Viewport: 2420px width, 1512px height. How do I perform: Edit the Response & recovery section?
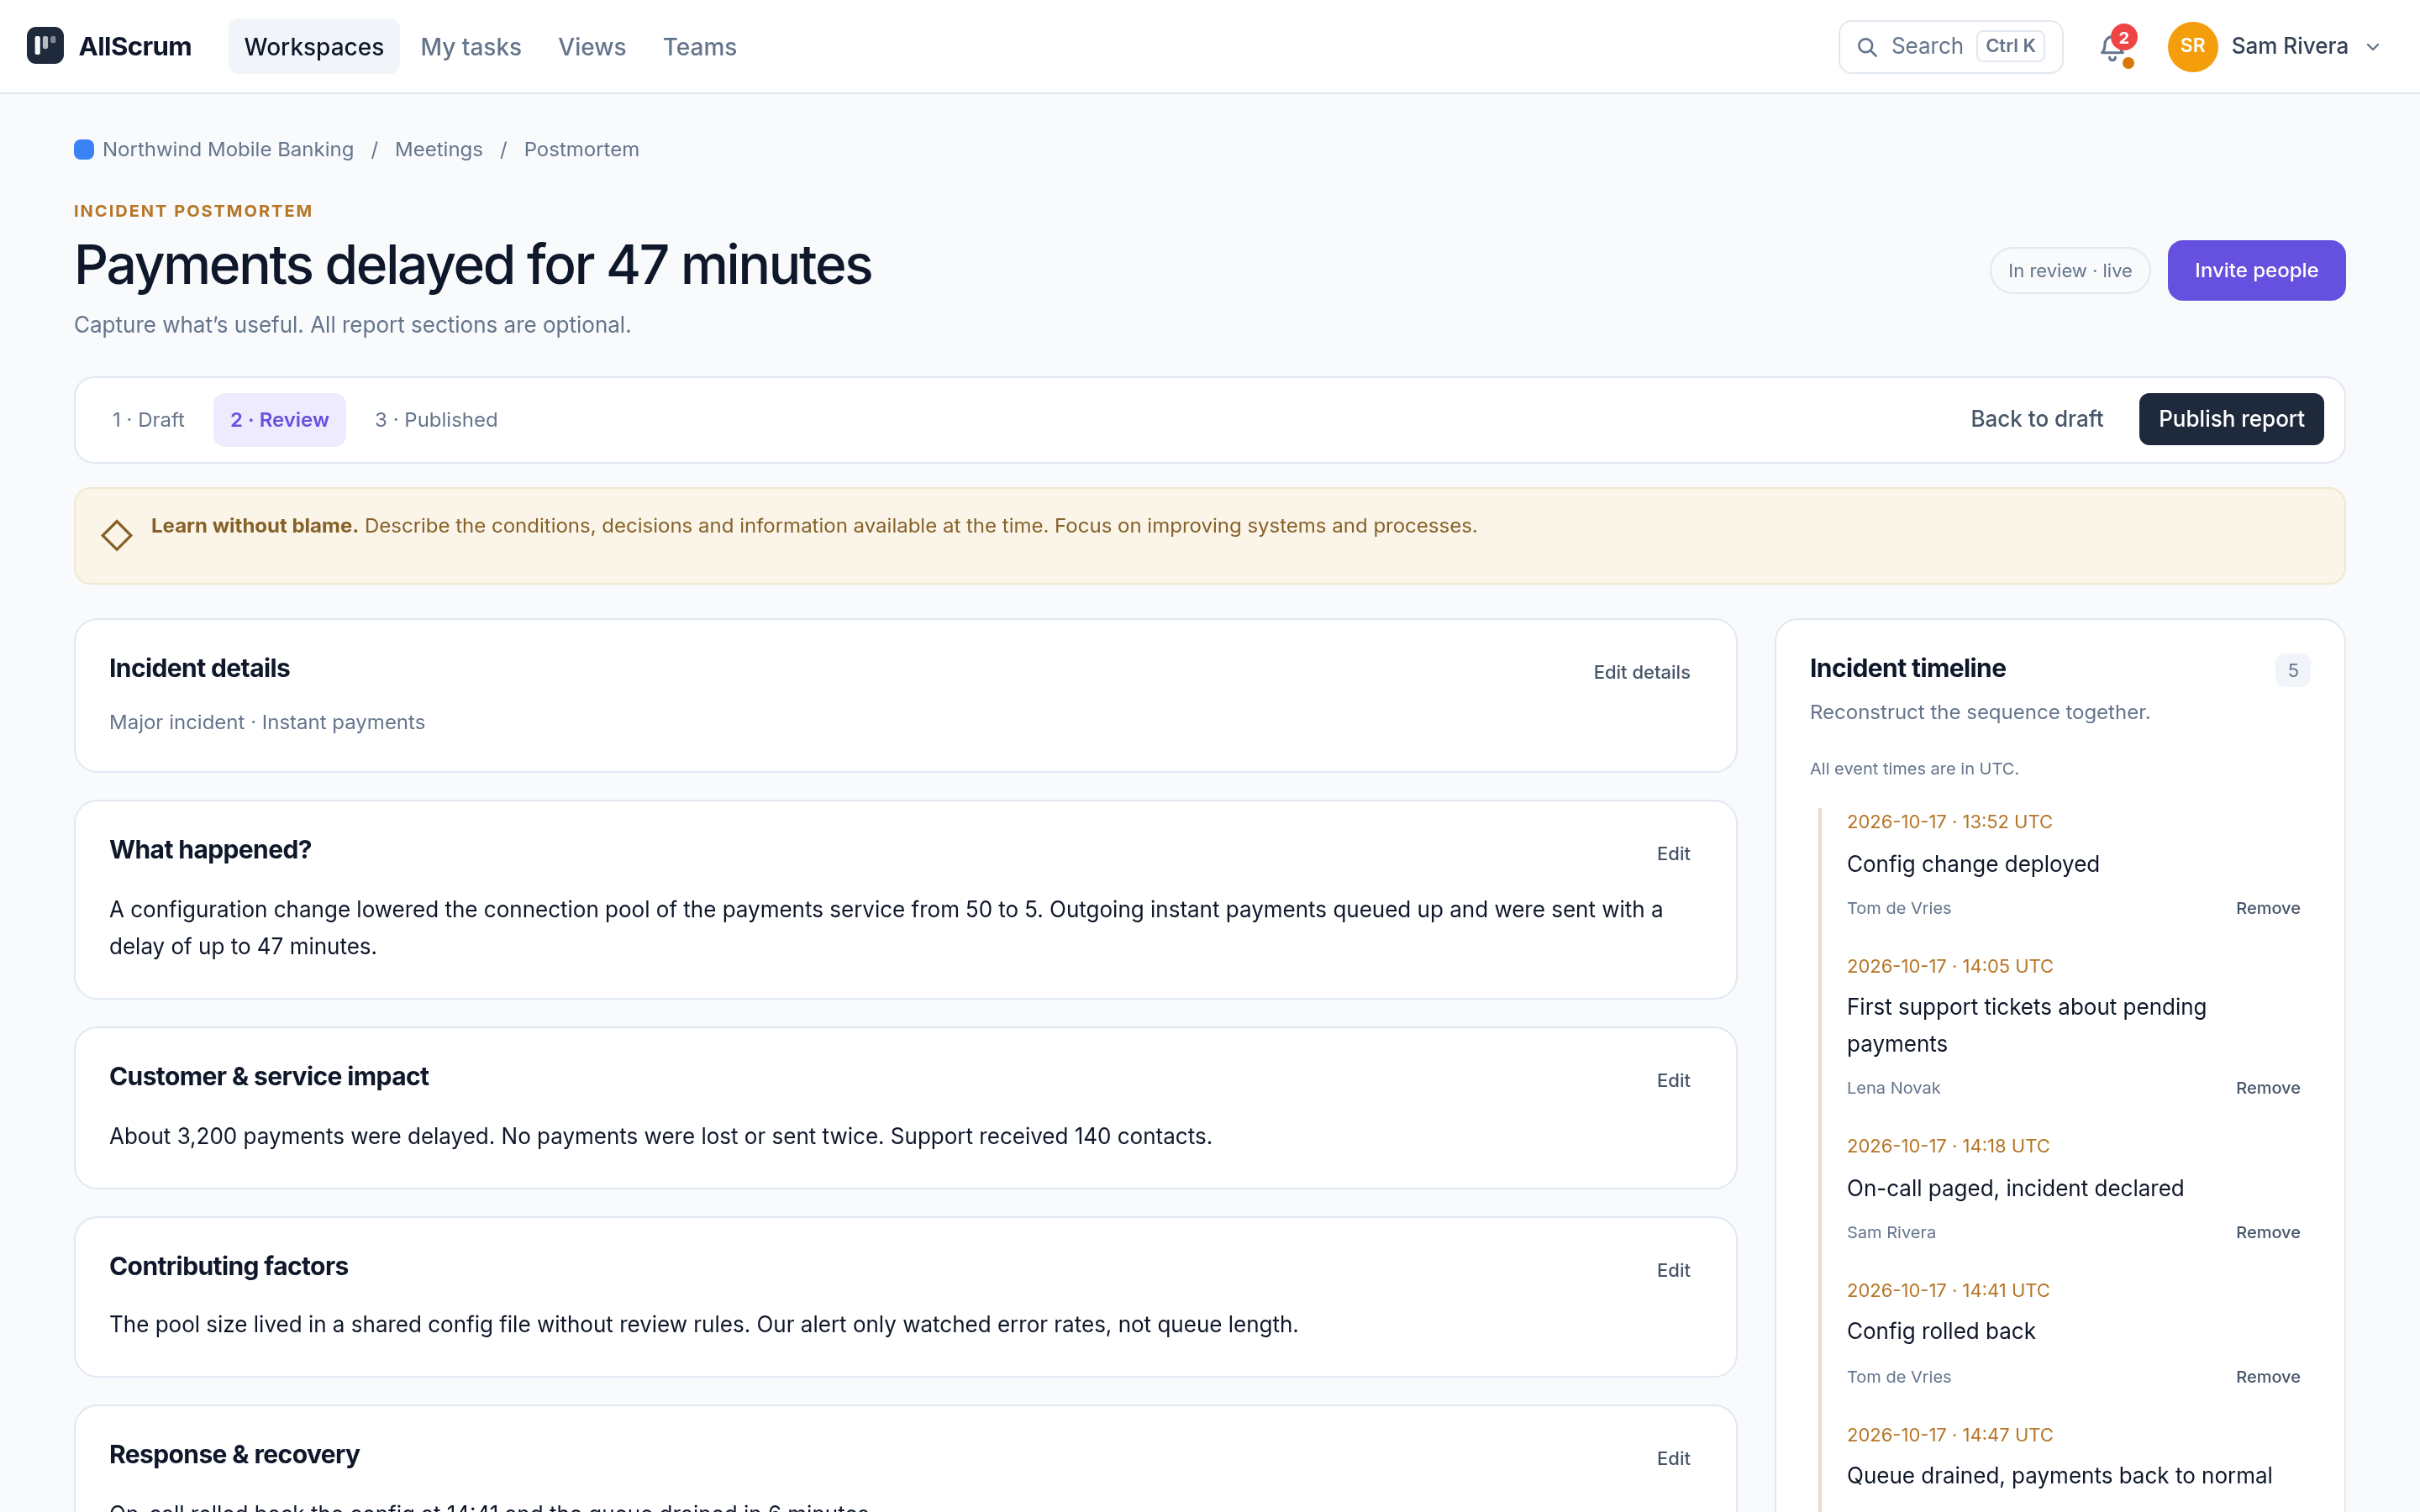pyautogui.click(x=1673, y=1459)
